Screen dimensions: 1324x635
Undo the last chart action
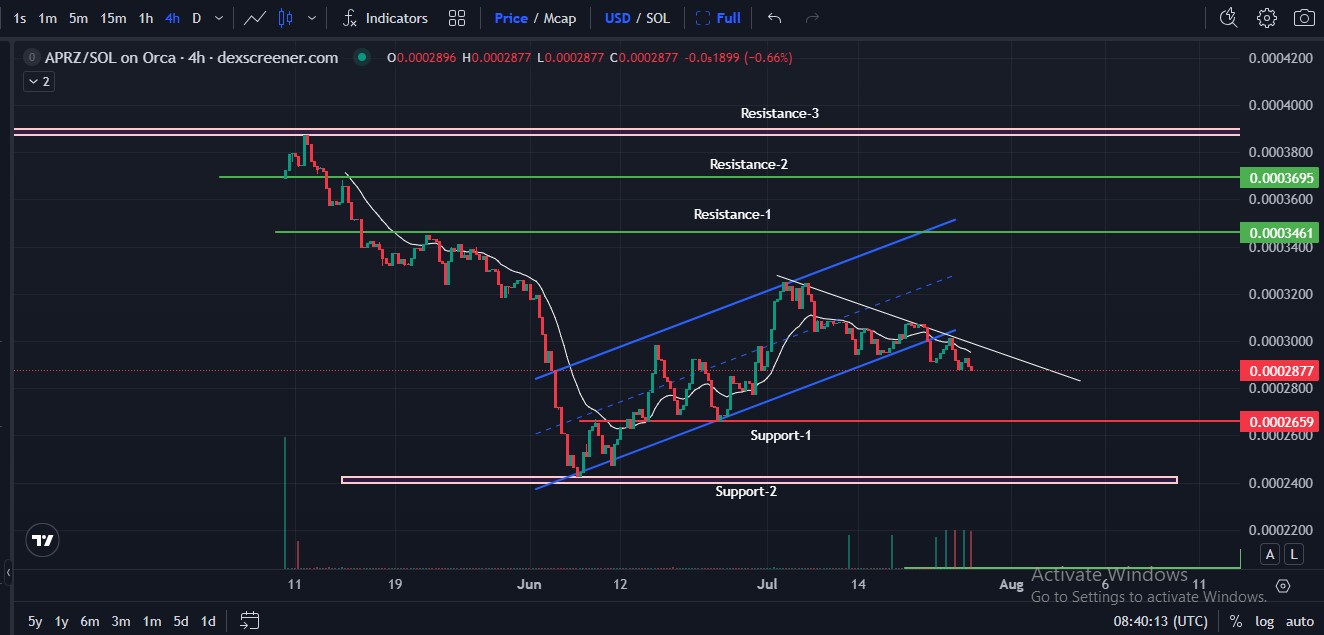point(774,18)
